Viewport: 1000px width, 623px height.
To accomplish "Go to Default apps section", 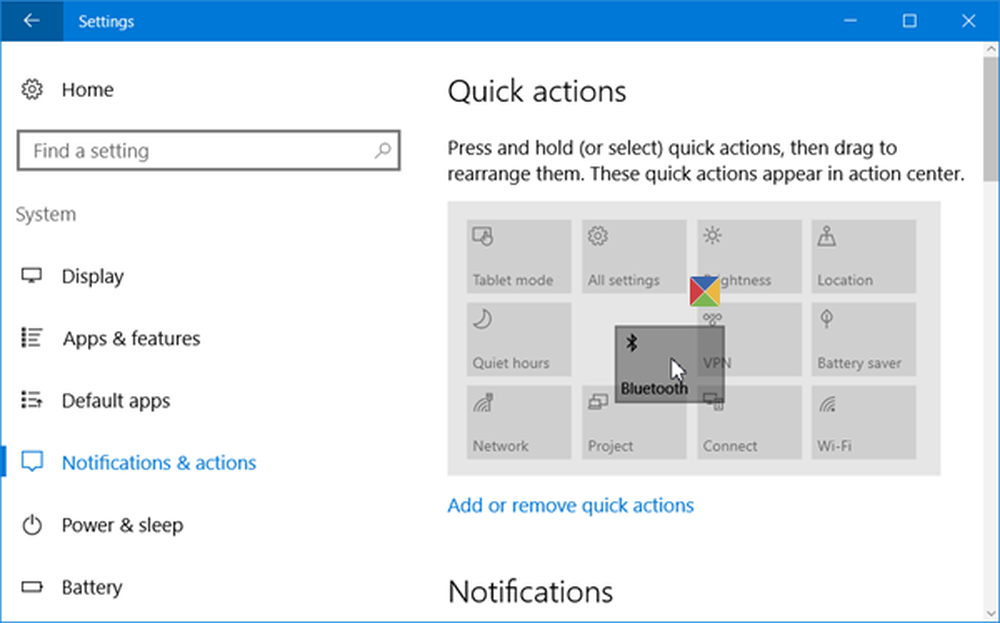I will coord(116,401).
